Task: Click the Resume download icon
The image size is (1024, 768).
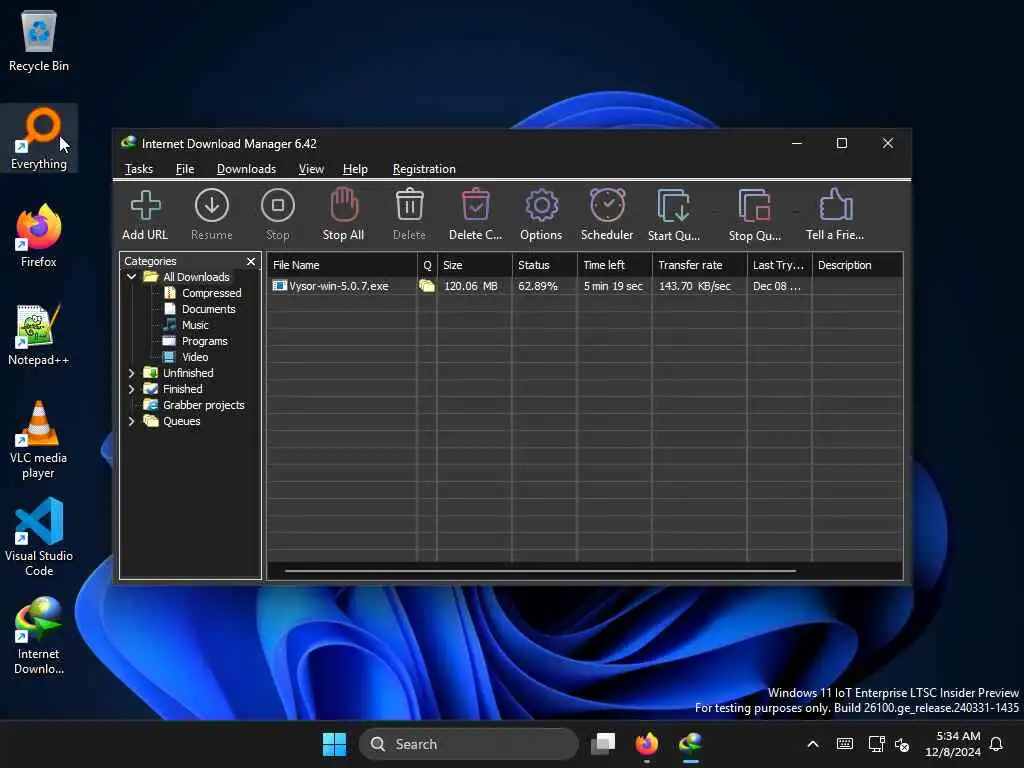Action: coord(212,205)
